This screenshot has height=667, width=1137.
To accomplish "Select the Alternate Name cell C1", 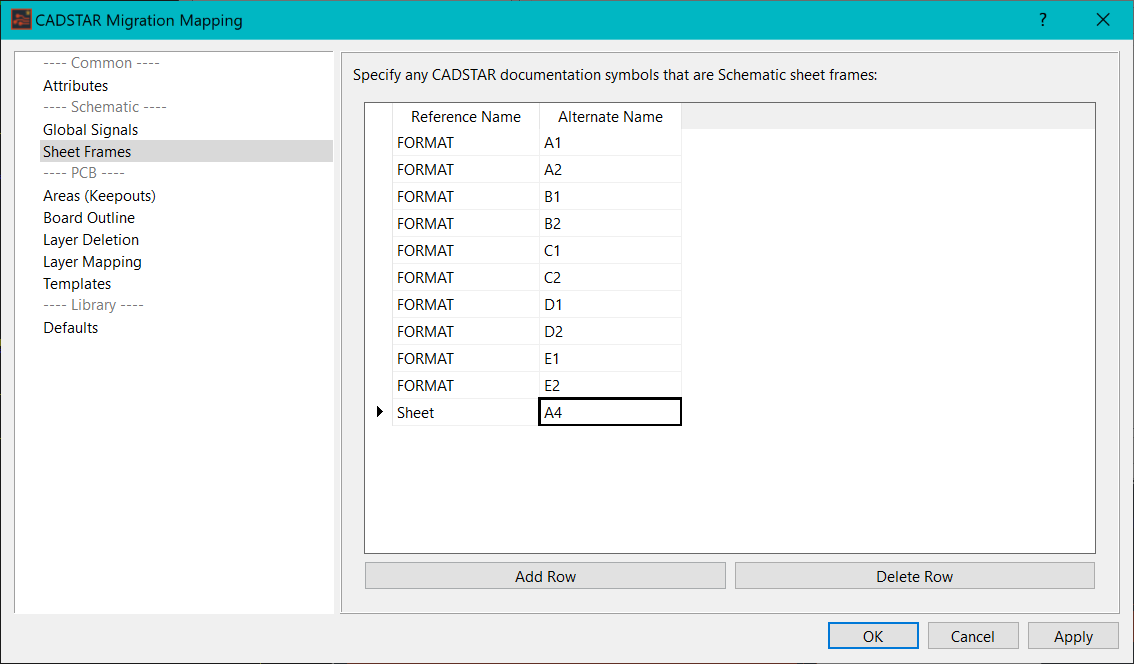I will pyautogui.click(x=611, y=251).
